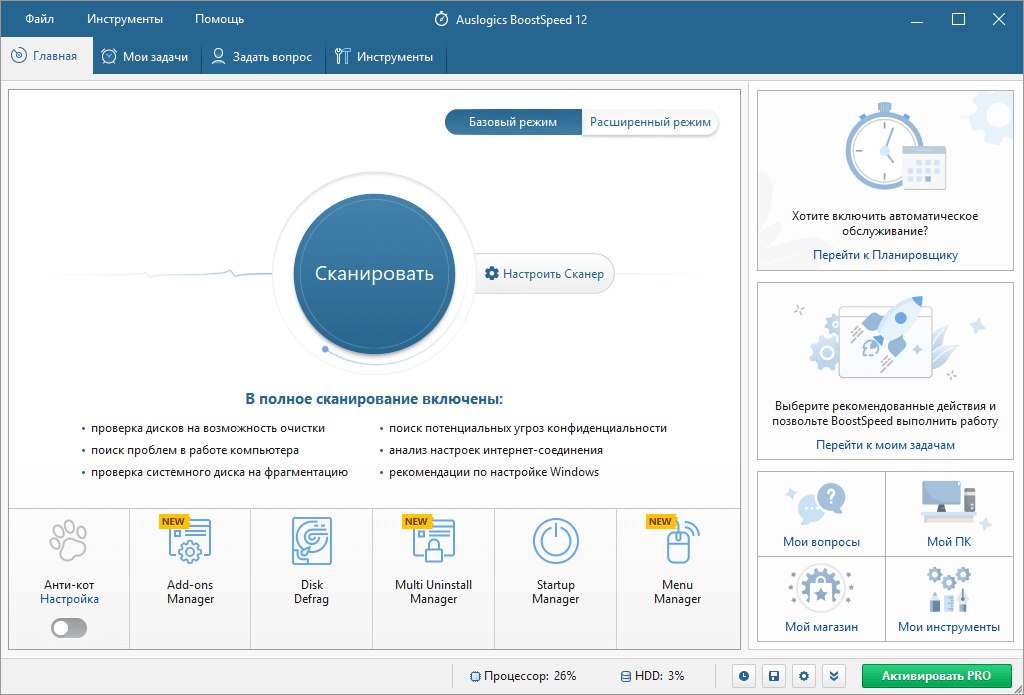1024x695 pixels.
Task: Switch to the Инструменты tab with tools icon
Action: coord(385,56)
